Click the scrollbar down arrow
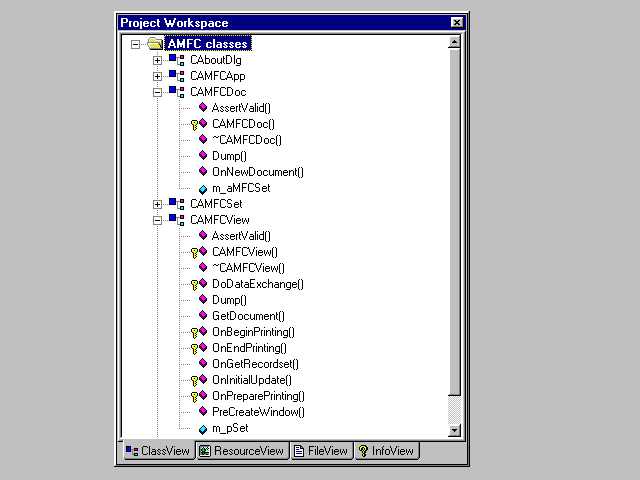Viewport: 640px width, 480px height. coord(454,429)
